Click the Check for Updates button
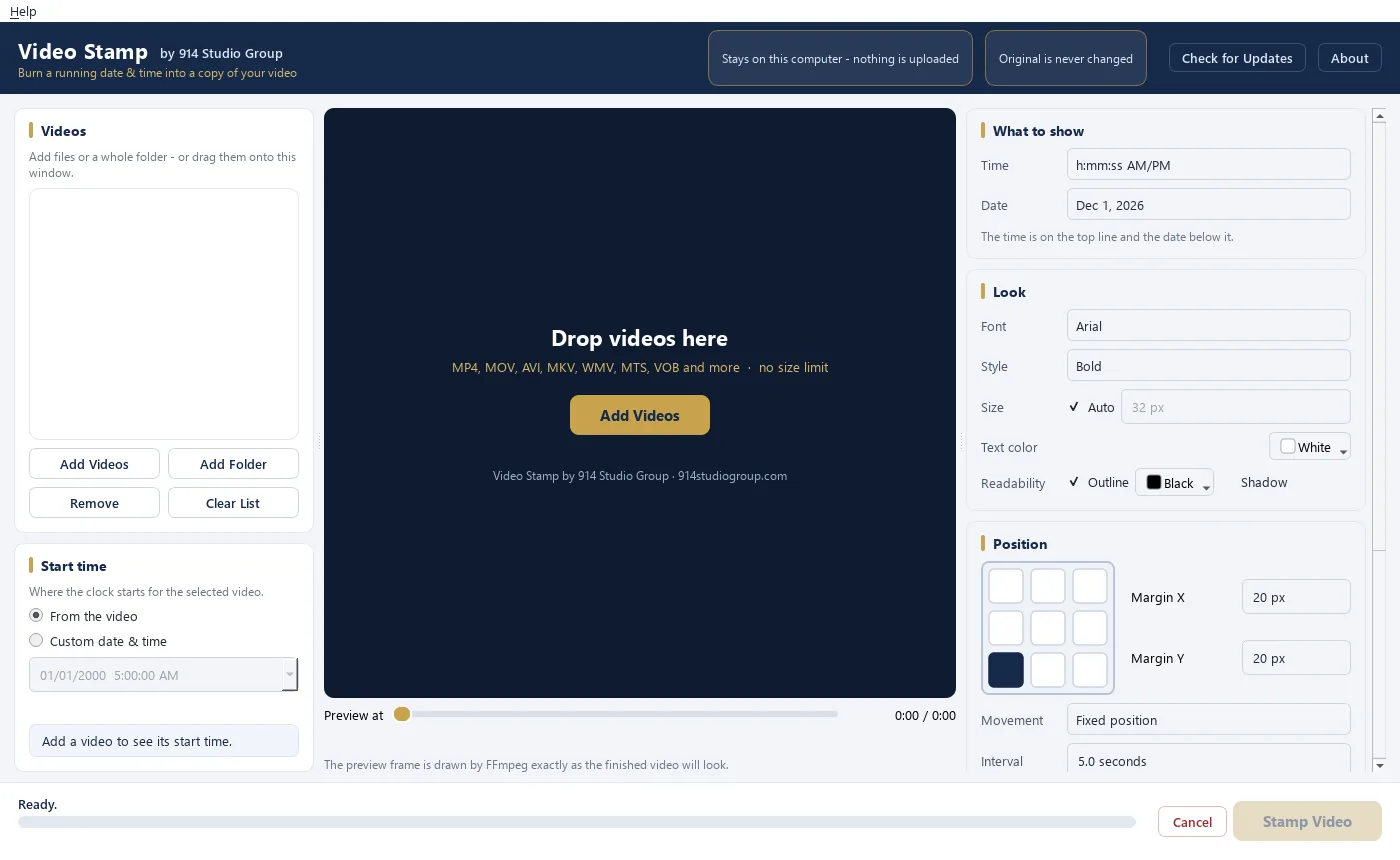This screenshot has width=1400, height=860. tap(1237, 58)
